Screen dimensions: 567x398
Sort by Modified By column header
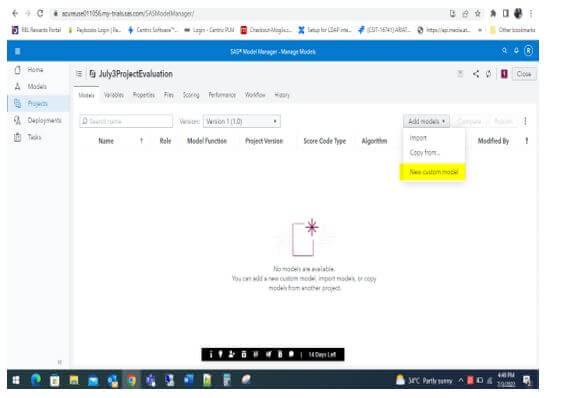pos(493,141)
